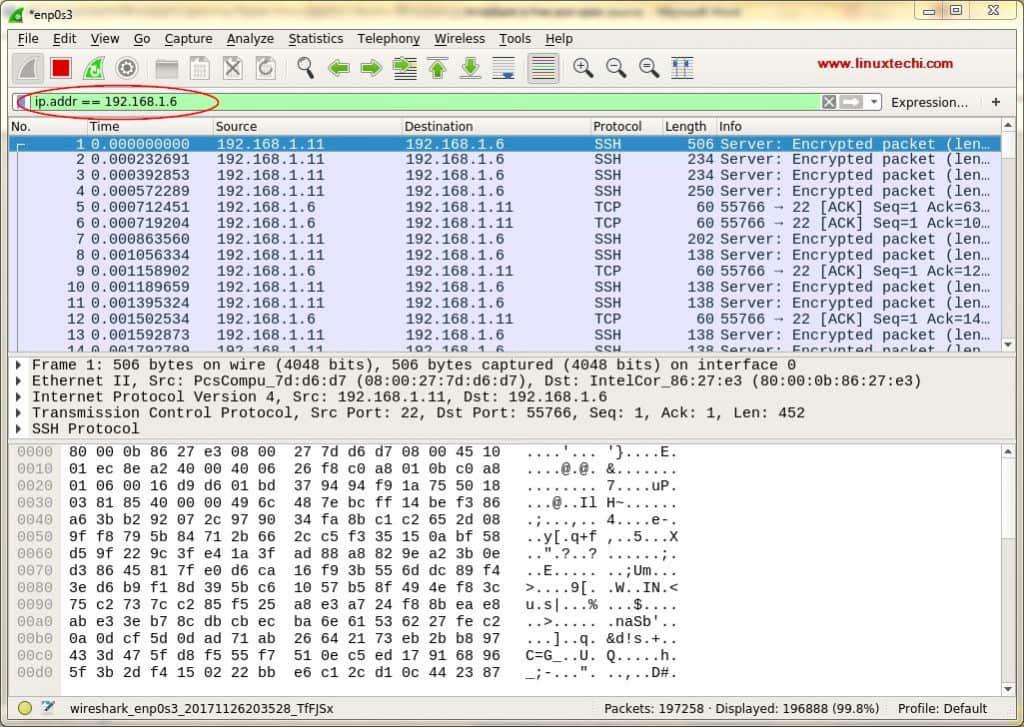Screen dimensions: 1024x727
Task: Toggle auto-scroll during live capture
Action: [x=503, y=68]
